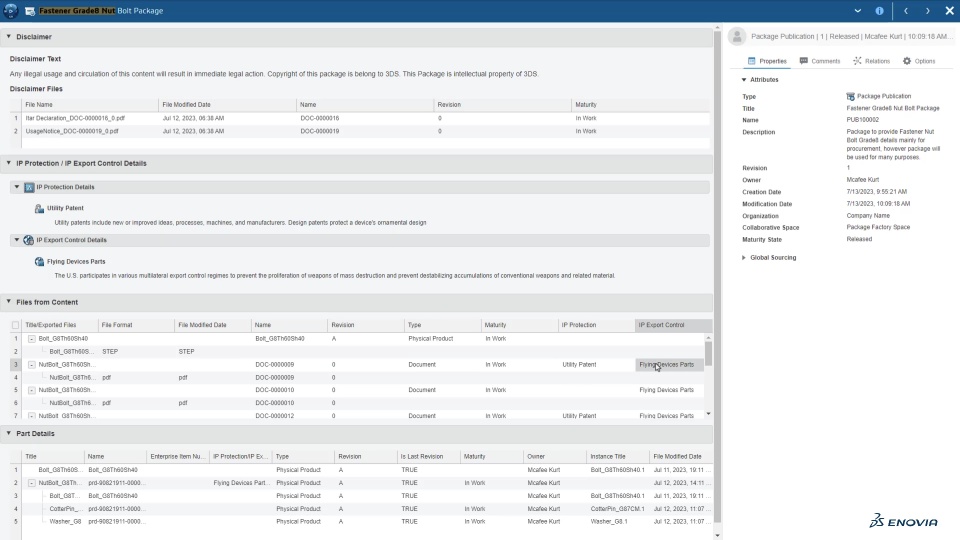Go to previous item arrow
The image size is (960, 540).
(x=906, y=10)
